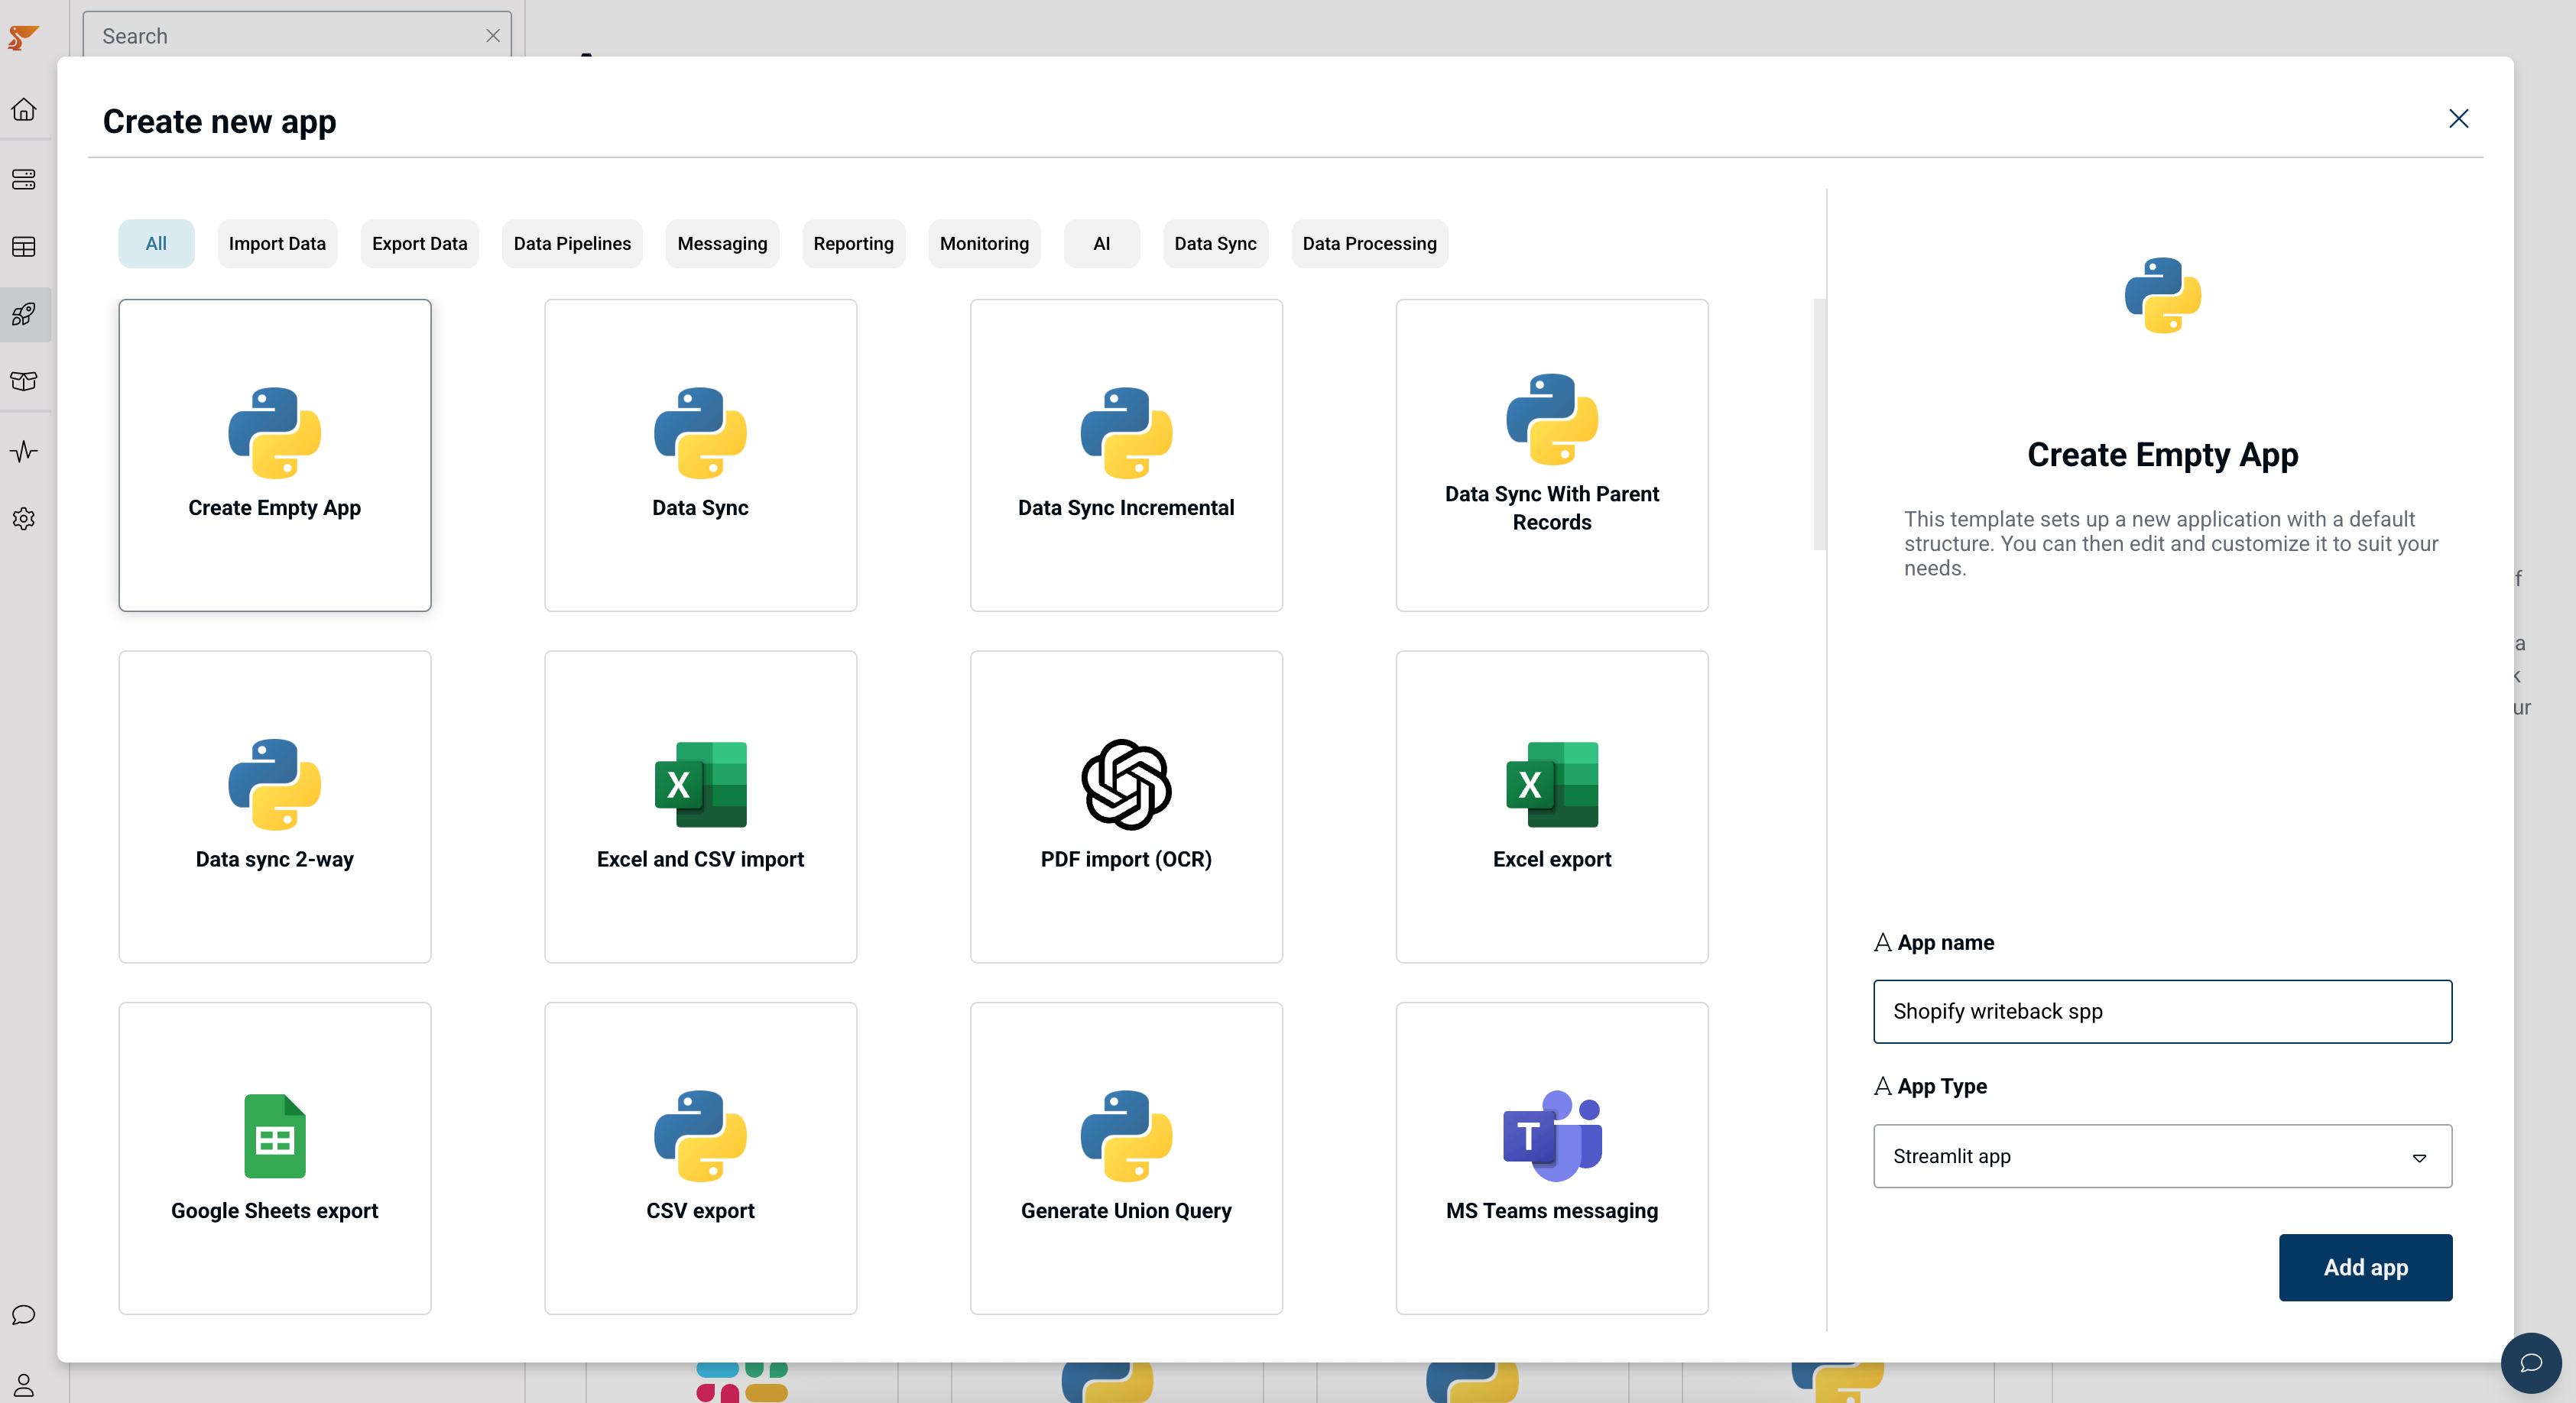The image size is (2576, 1403).
Task: Open the floating support chat button
Action: (x=2530, y=1362)
